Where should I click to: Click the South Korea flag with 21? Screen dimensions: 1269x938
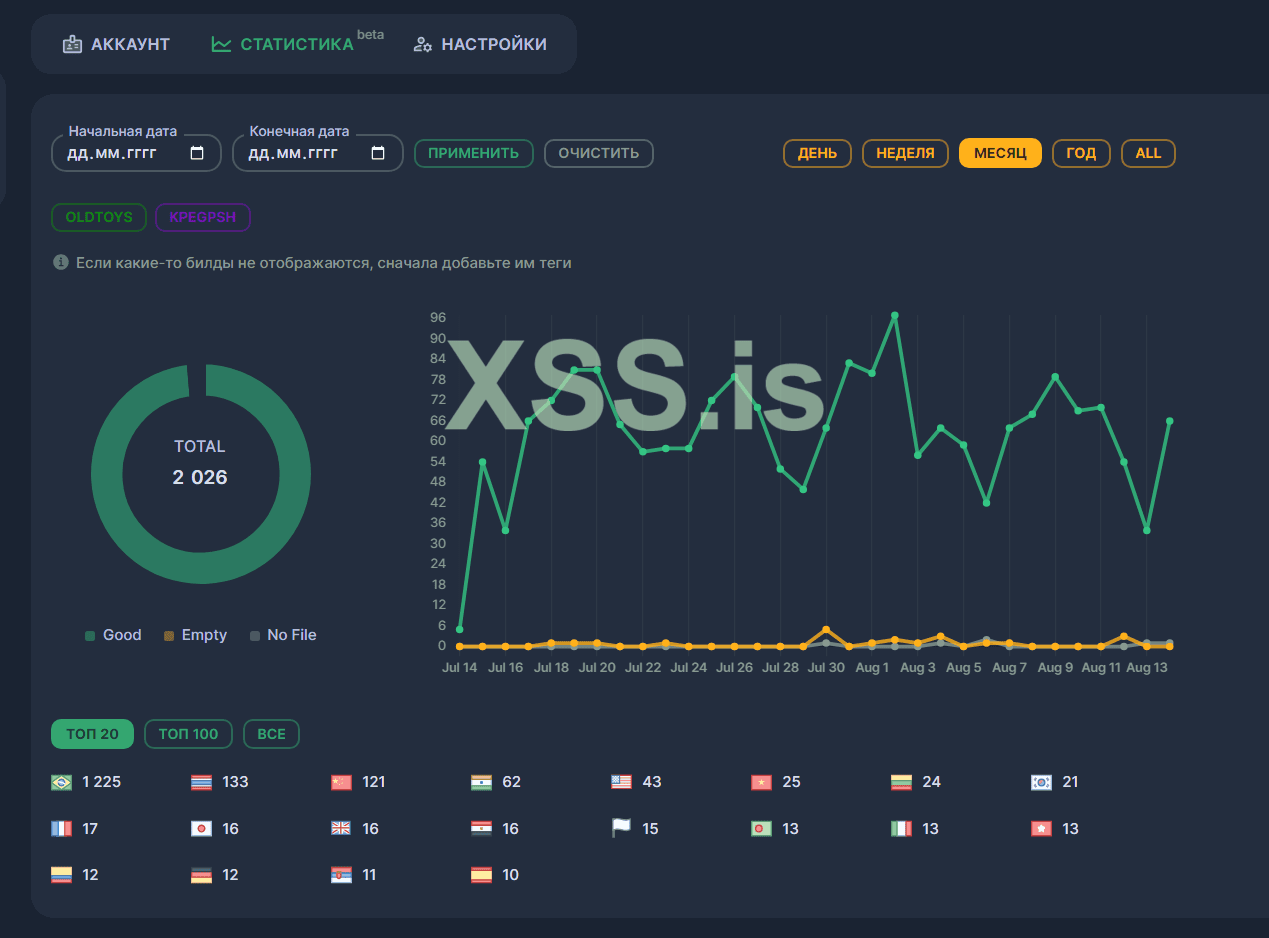pos(1041,783)
